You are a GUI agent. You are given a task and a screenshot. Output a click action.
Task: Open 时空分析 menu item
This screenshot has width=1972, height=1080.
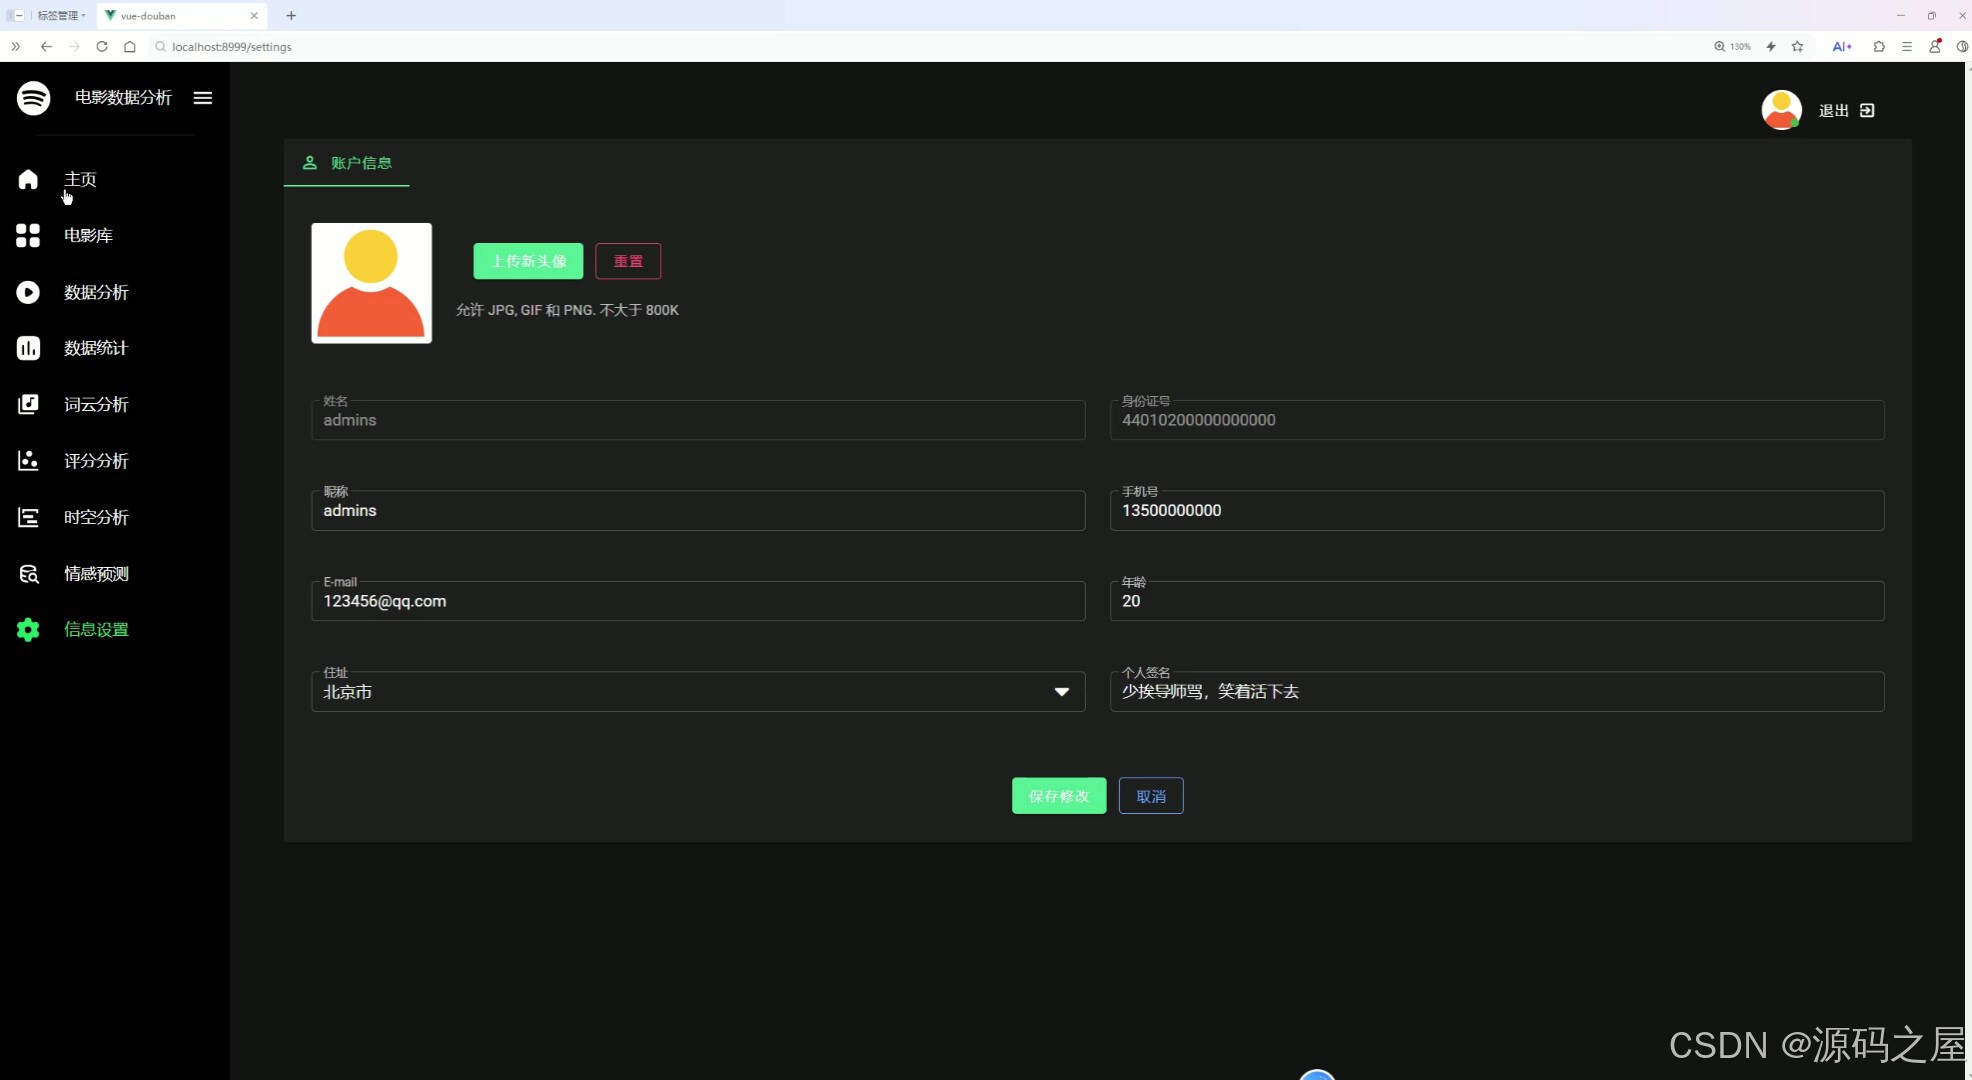(96, 517)
